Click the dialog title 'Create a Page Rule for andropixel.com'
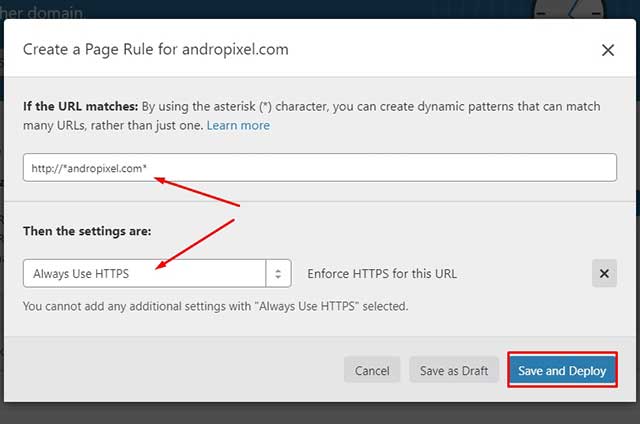This screenshot has height=424, width=640. tap(156, 49)
